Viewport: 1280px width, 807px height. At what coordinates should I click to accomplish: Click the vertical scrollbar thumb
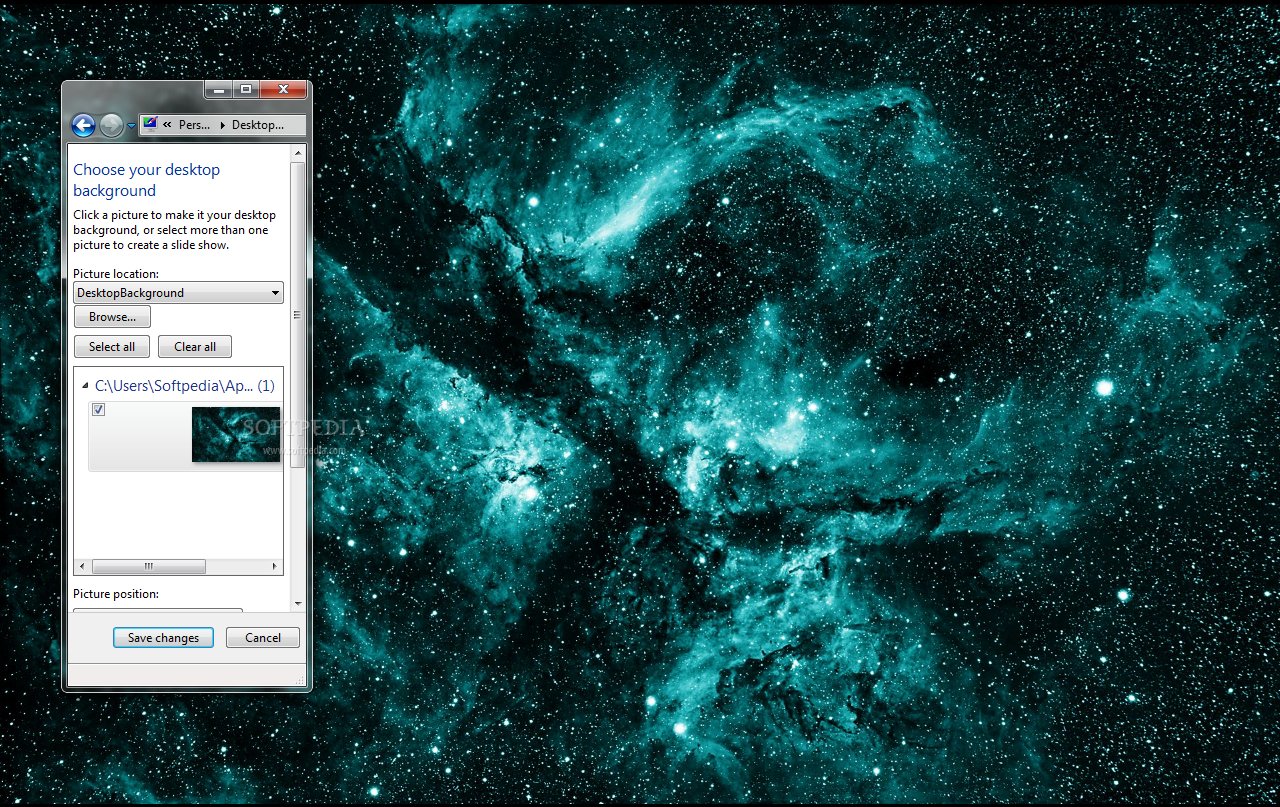[x=297, y=313]
